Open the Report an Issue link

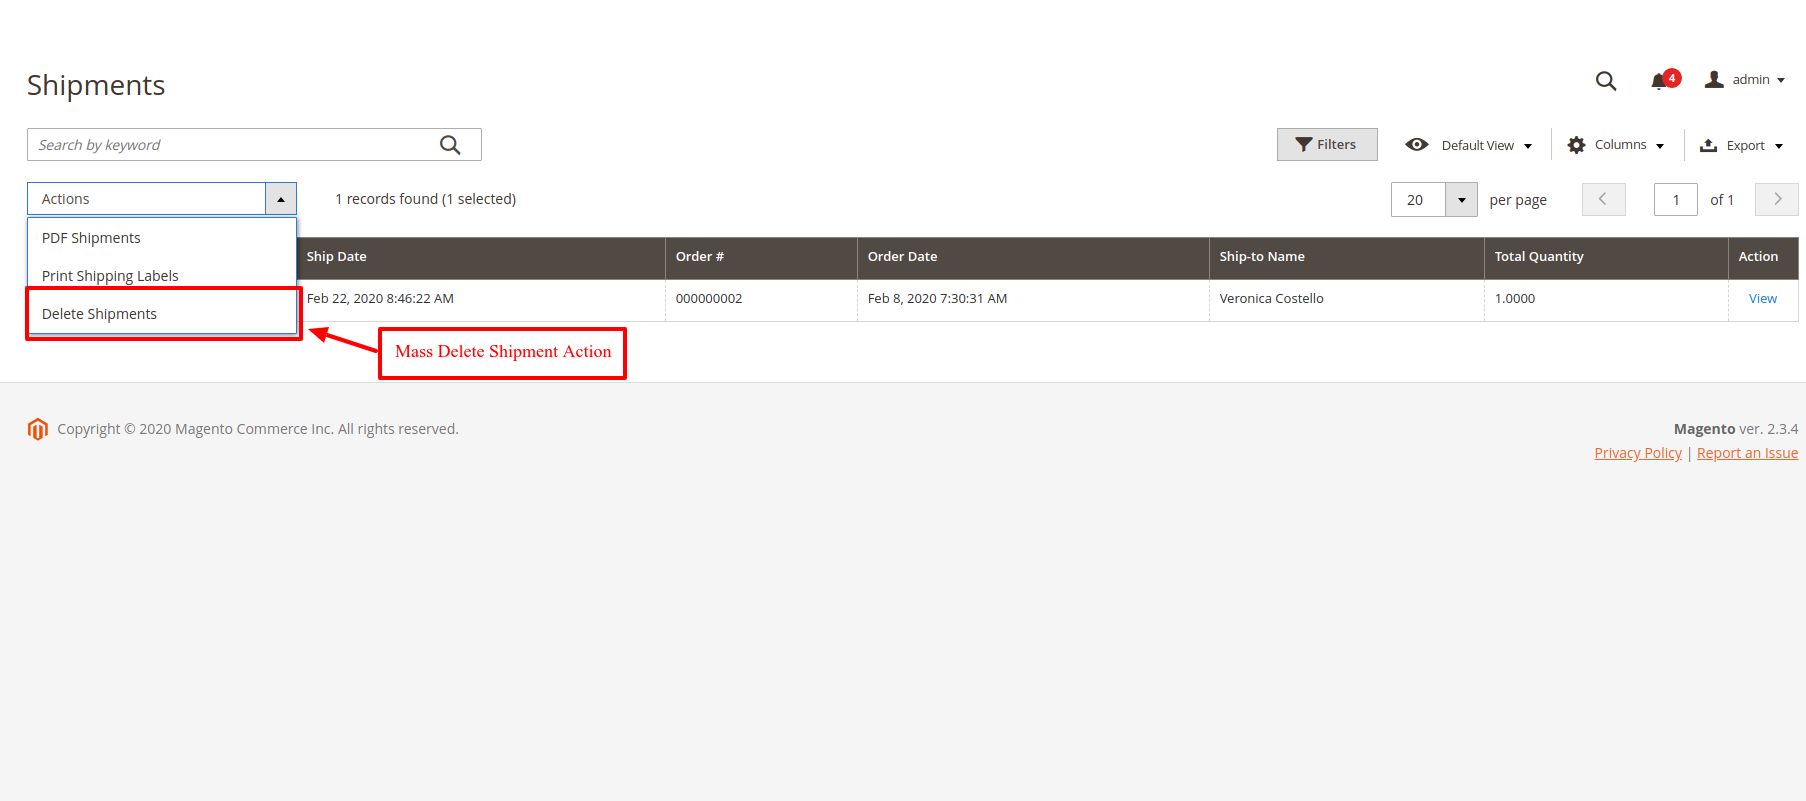[1747, 453]
